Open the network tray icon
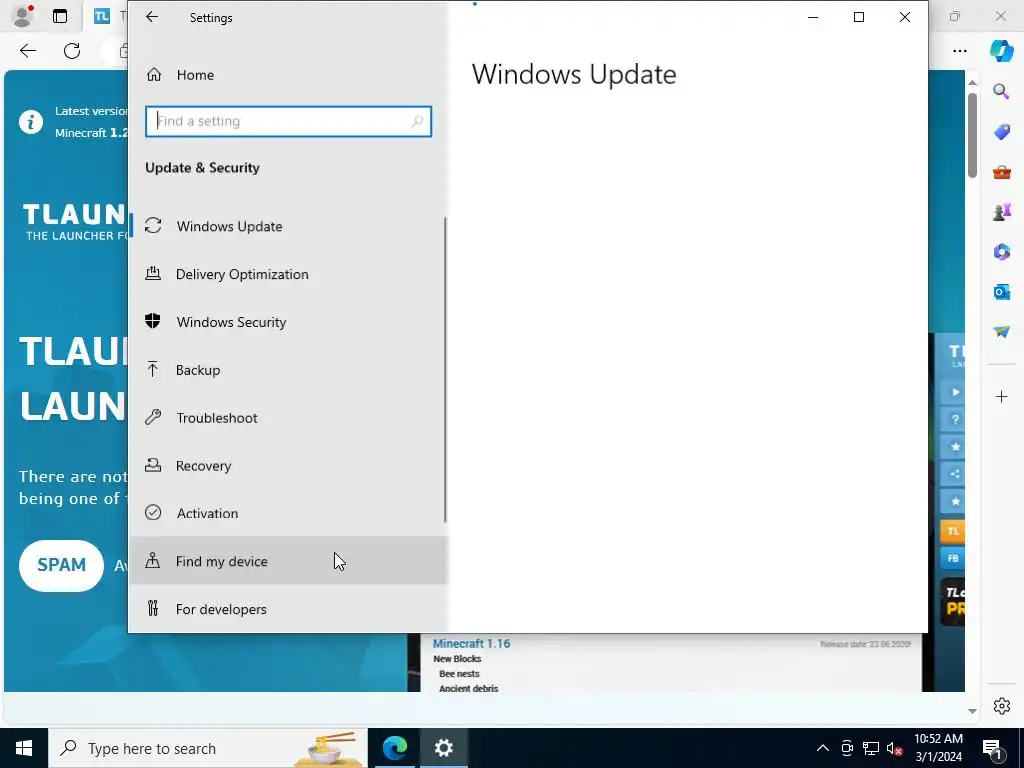1024x768 pixels. click(871, 748)
